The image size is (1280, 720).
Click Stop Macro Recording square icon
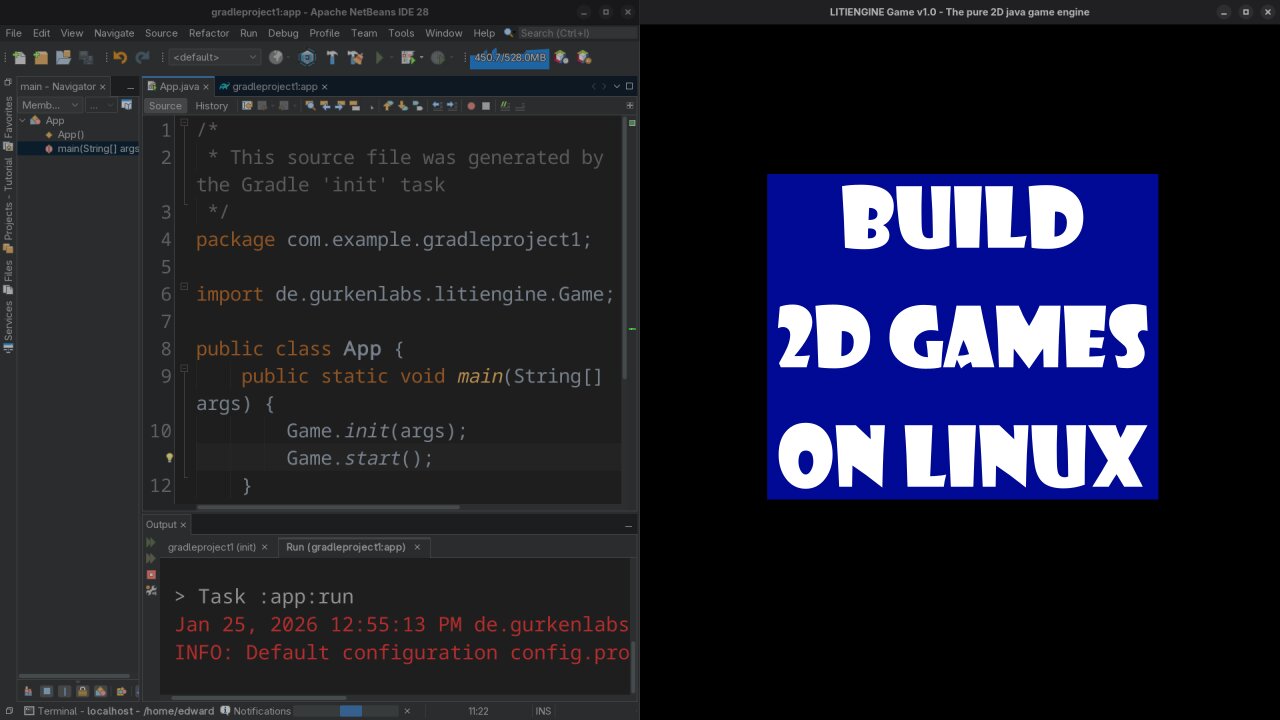coord(486,105)
